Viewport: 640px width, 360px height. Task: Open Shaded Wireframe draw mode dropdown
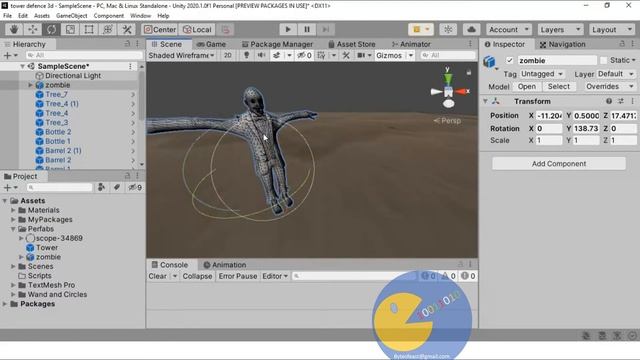[x=181, y=55]
